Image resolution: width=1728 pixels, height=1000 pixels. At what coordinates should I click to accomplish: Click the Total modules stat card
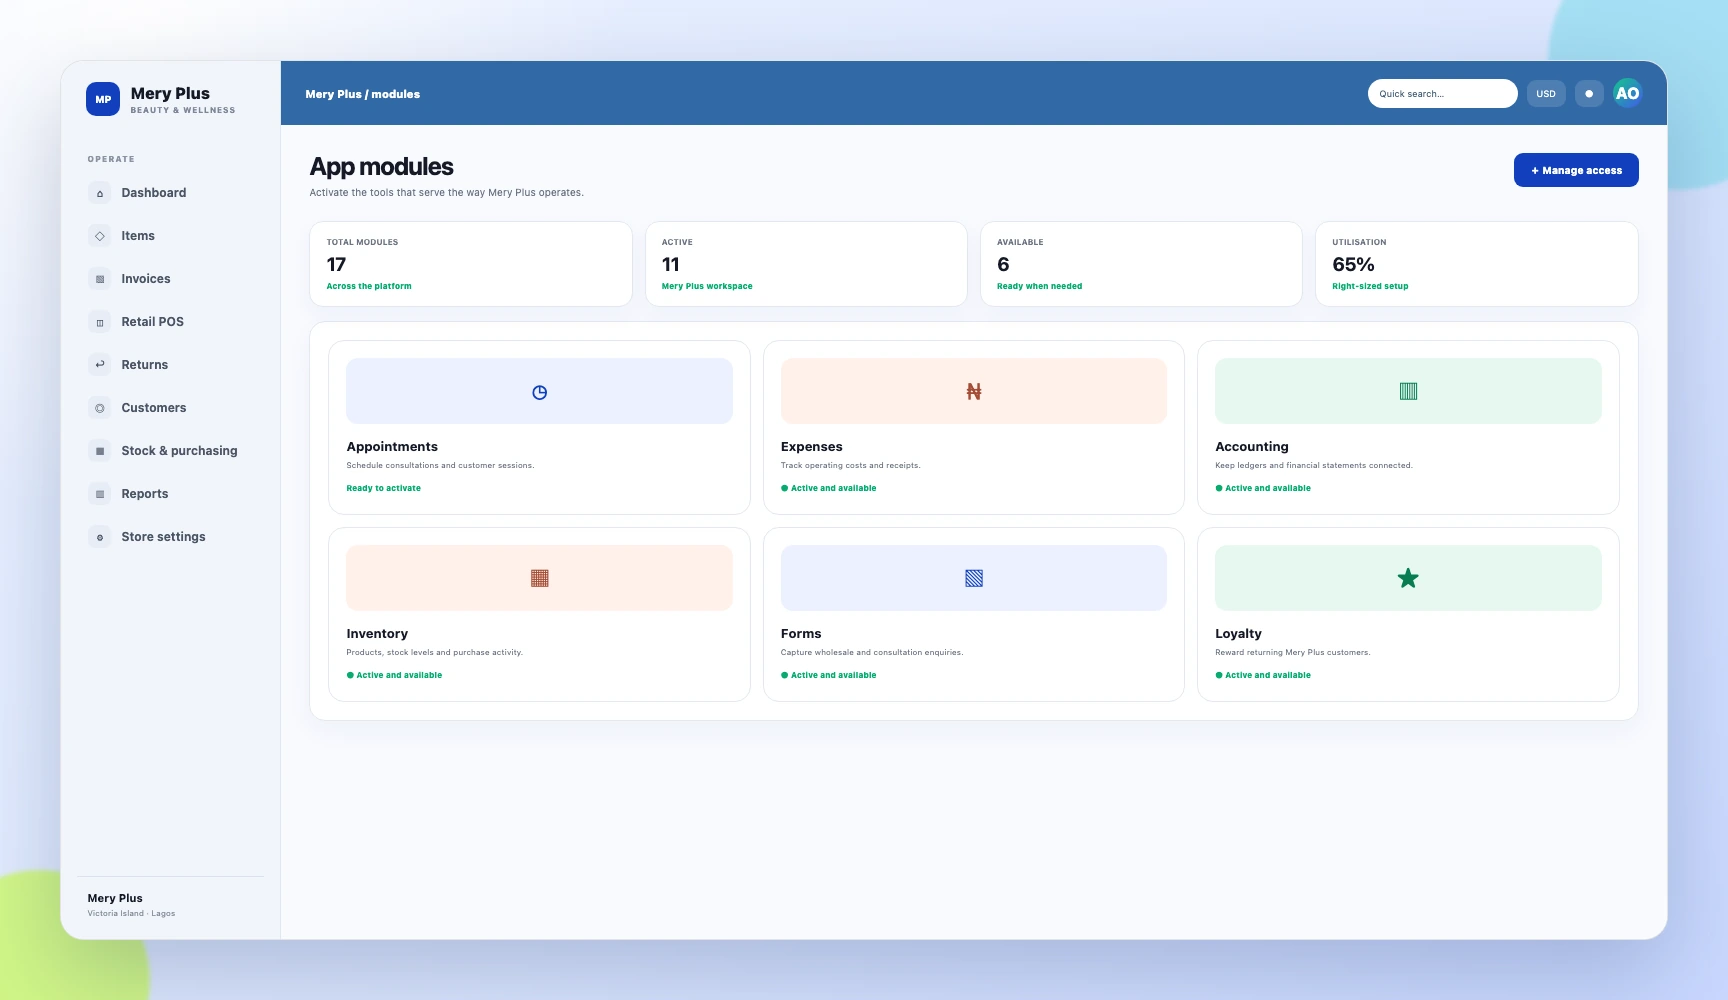pyautogui.click(x=471, y=264)
